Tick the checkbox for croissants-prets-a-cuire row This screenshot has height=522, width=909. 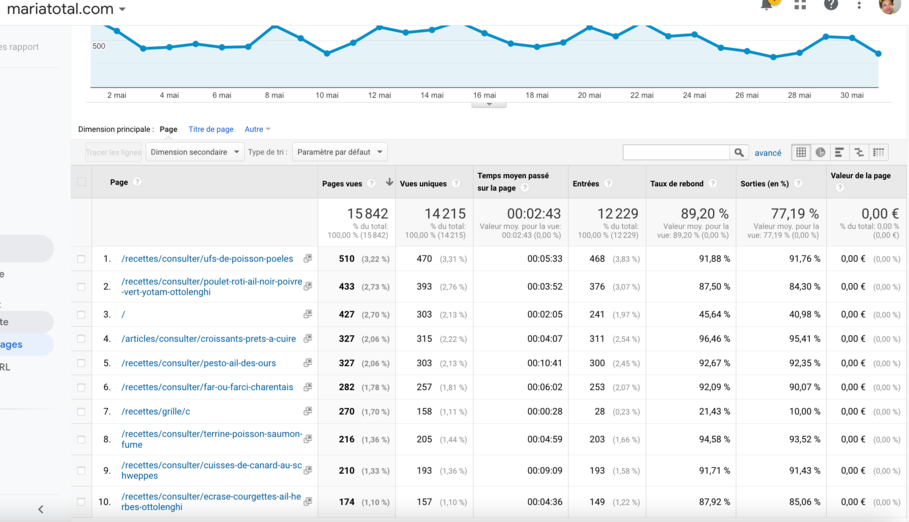[81, 339]
